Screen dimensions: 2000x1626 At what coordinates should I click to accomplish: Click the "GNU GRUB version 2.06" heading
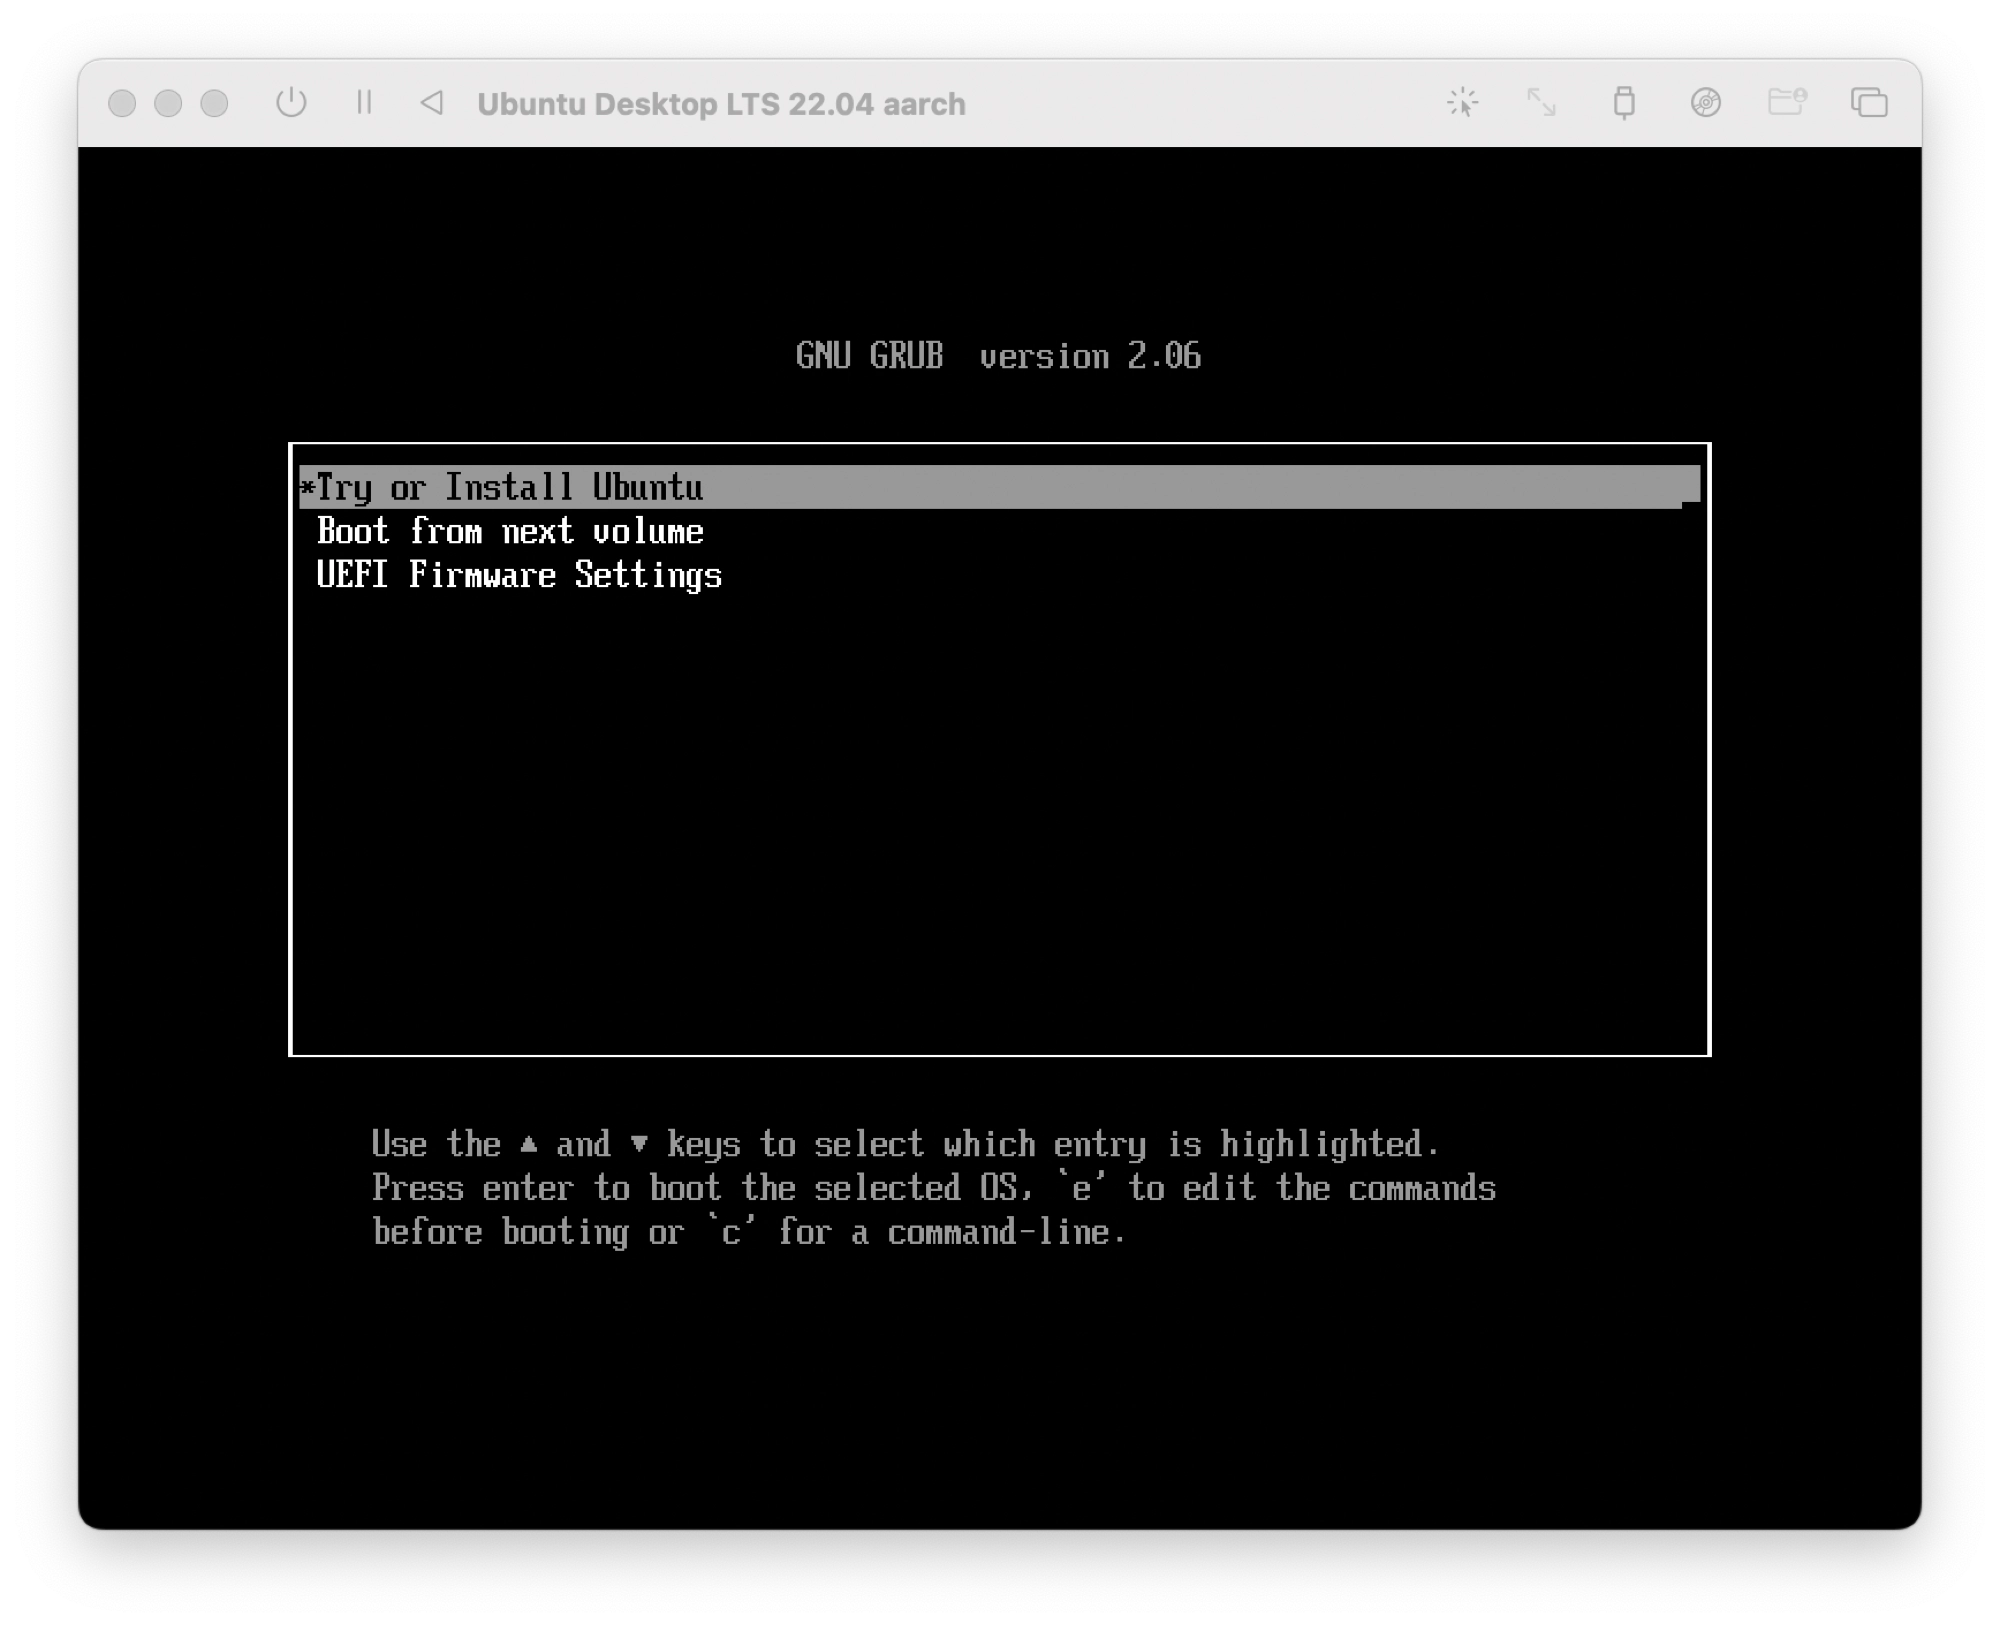pyautogui.click(x=998, y=355)
